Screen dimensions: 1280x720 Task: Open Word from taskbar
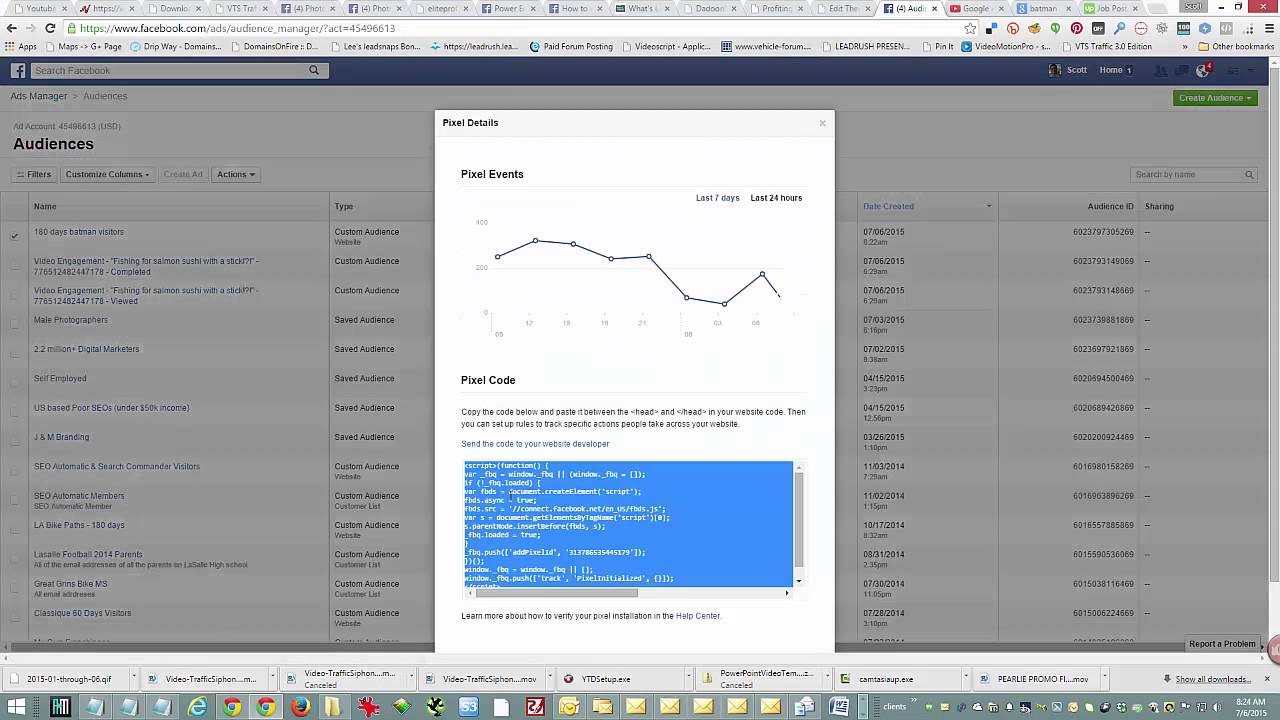pyautogui.click(x=839, y=707)
